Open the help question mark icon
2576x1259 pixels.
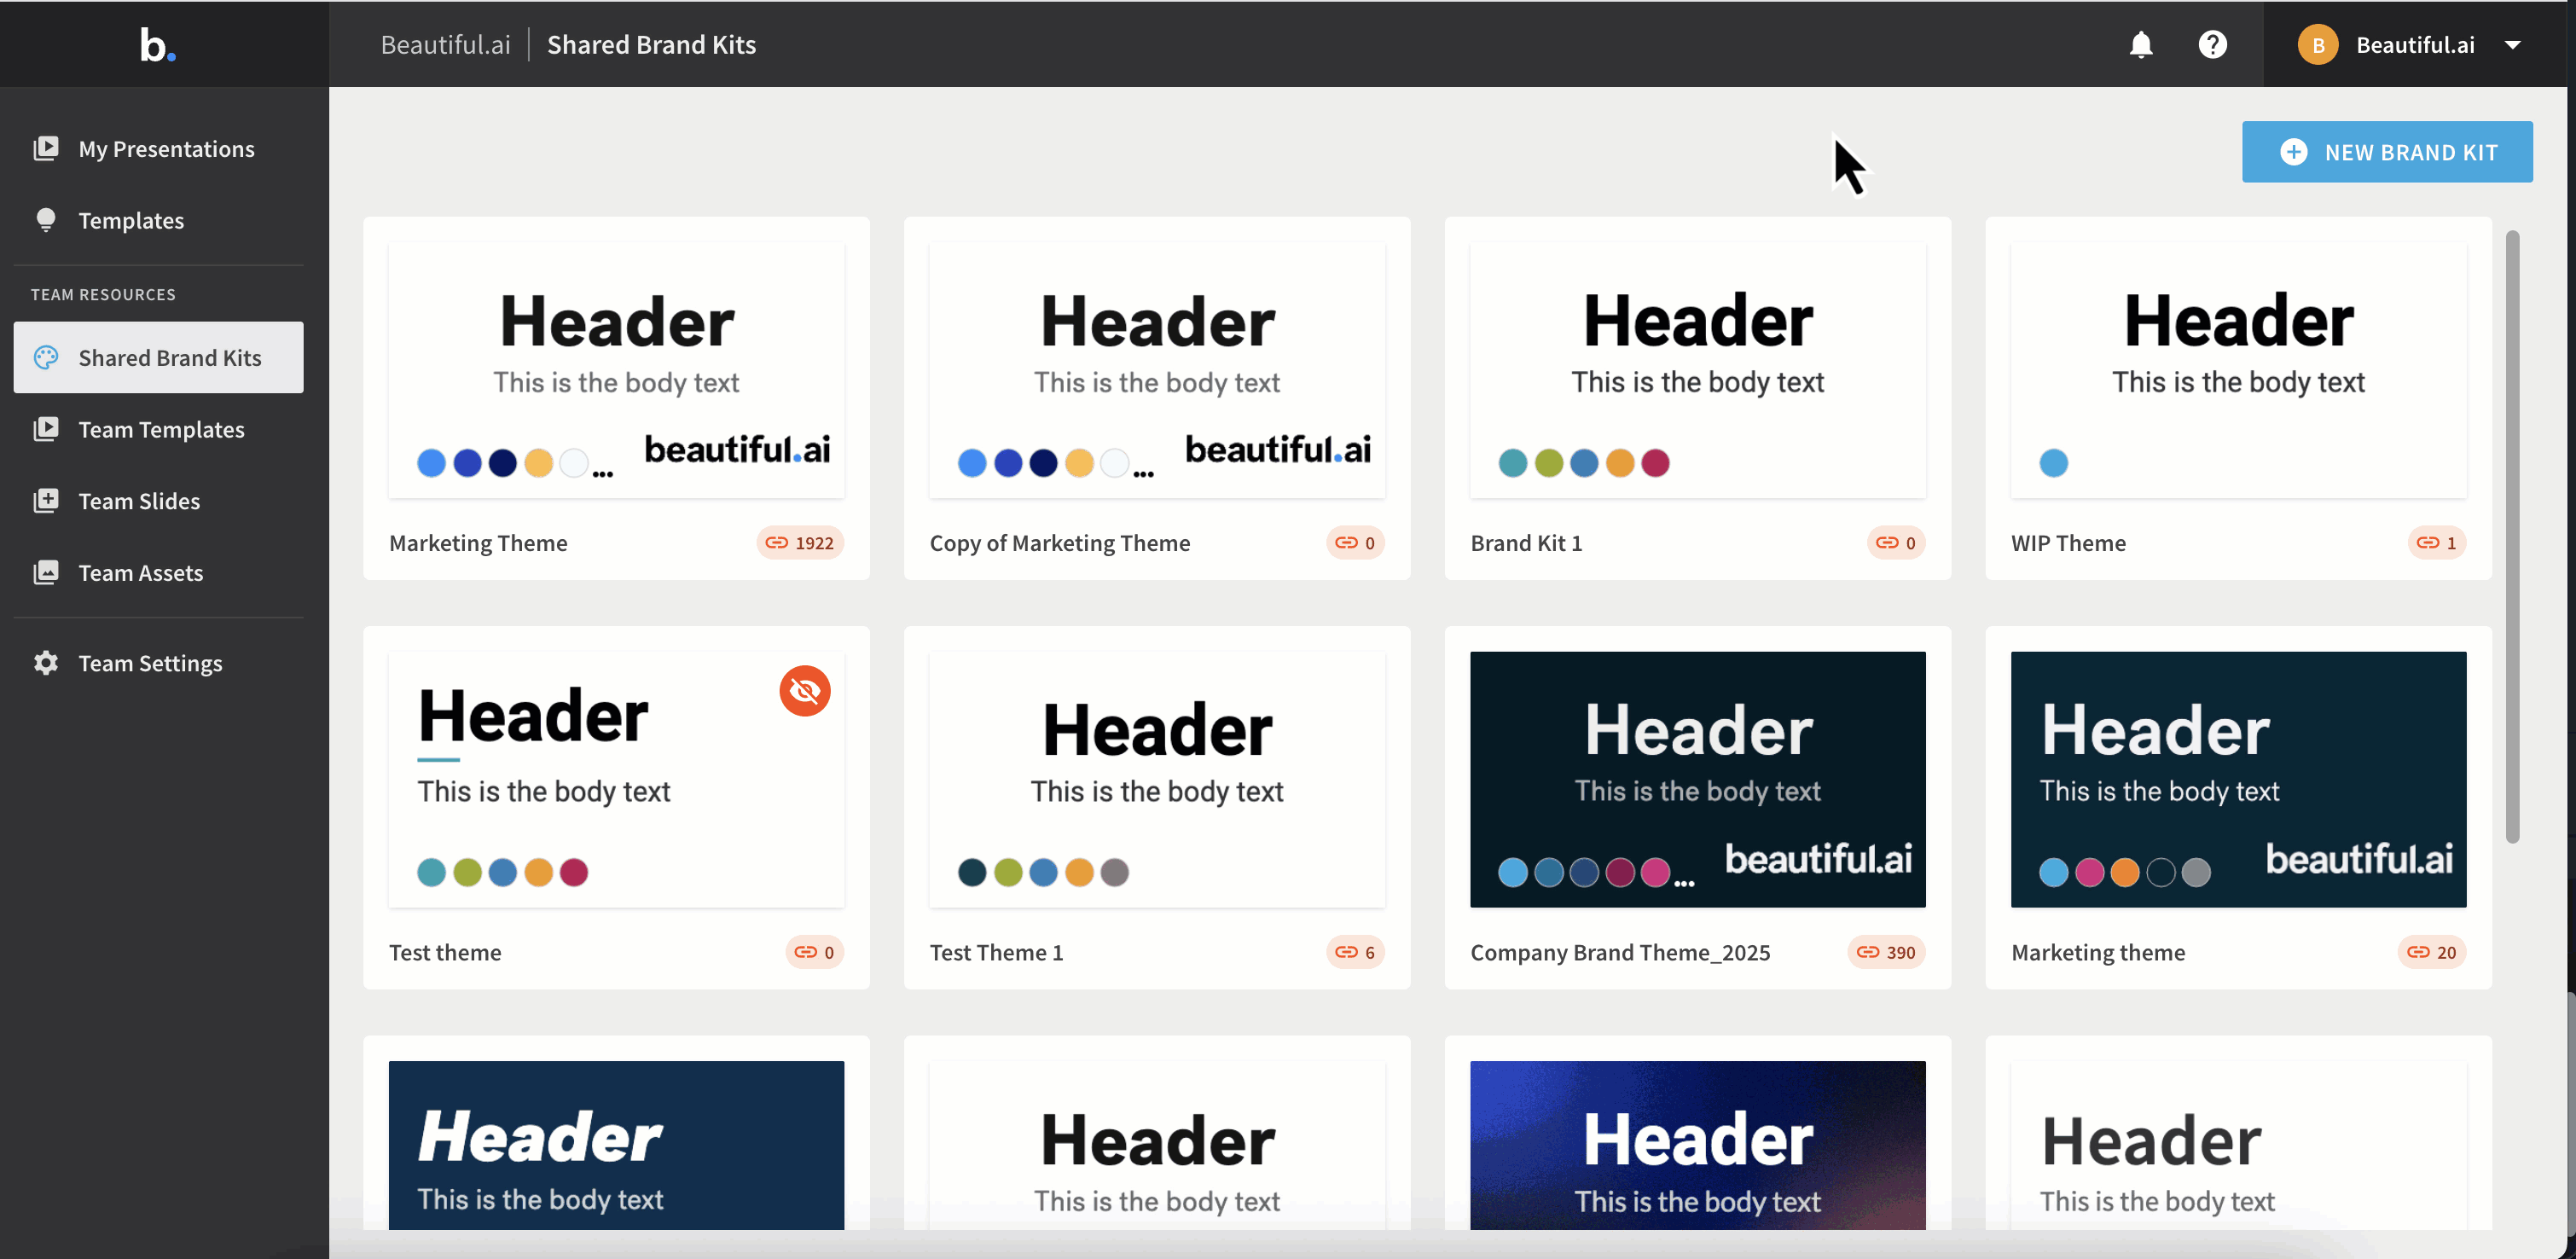click(2212, 45)
